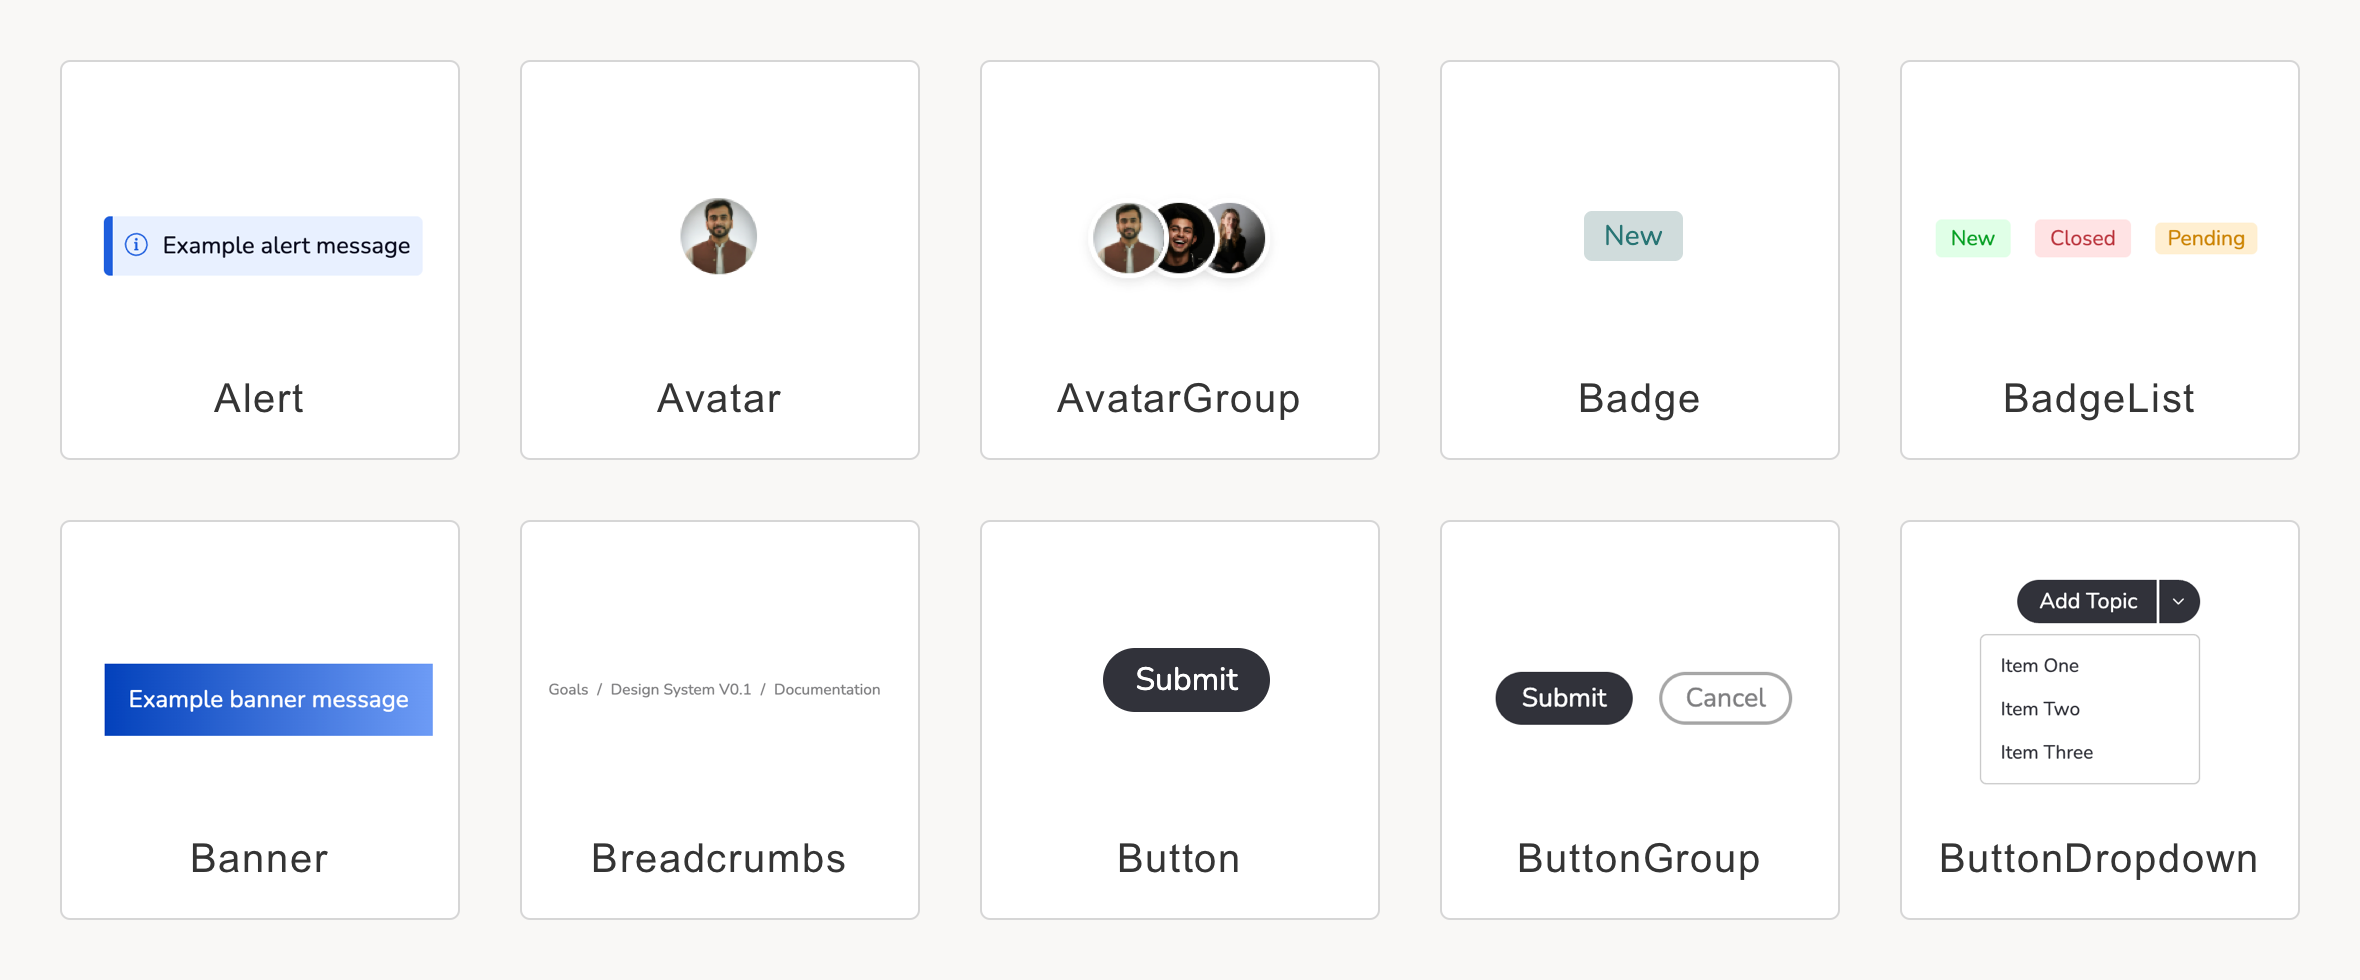
Task: Click the red Closed badge
Action: click(2082, 239)
